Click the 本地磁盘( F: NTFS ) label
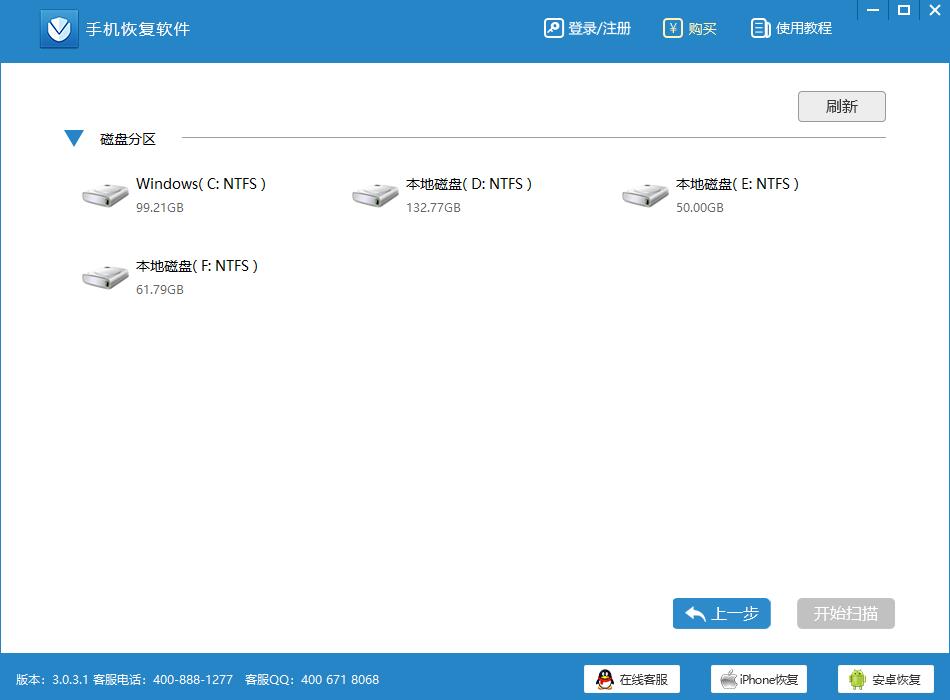 click(197, 266)
